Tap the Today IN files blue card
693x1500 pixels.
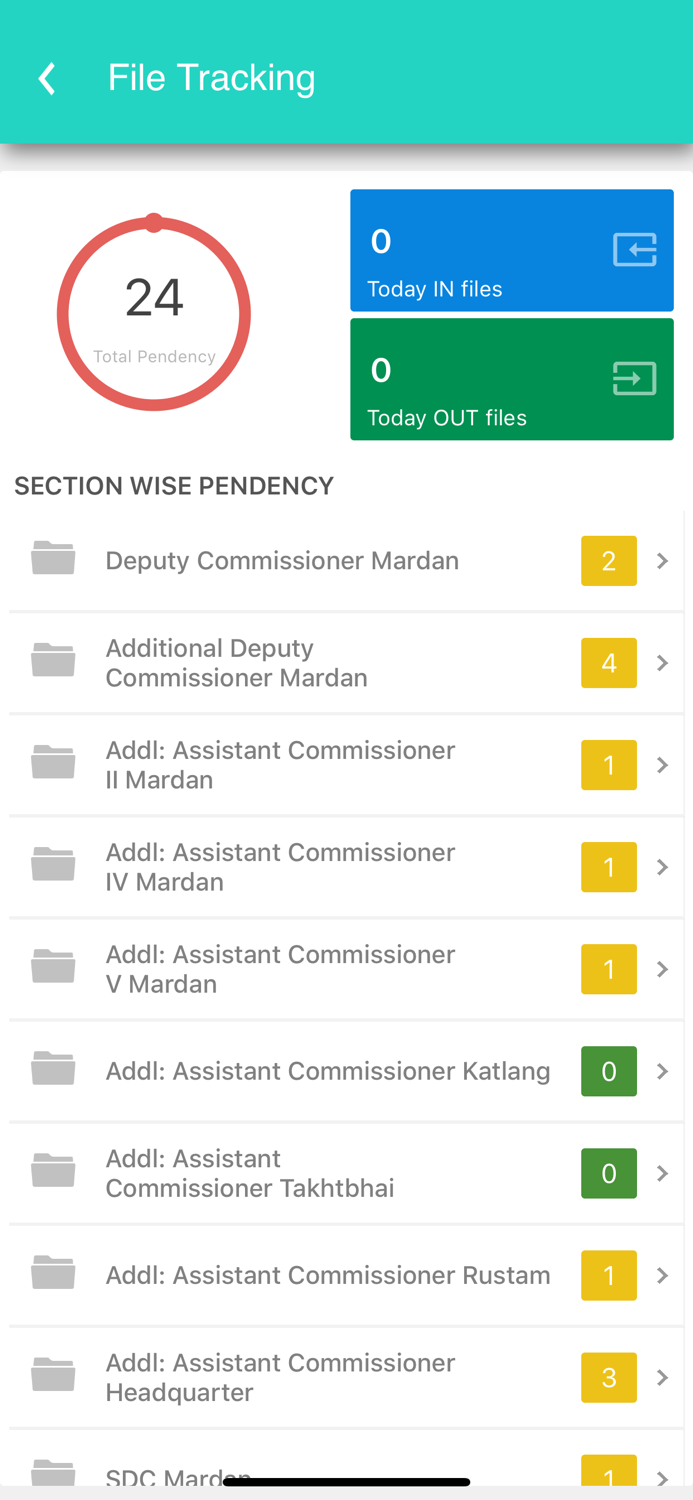coord(511,249)
